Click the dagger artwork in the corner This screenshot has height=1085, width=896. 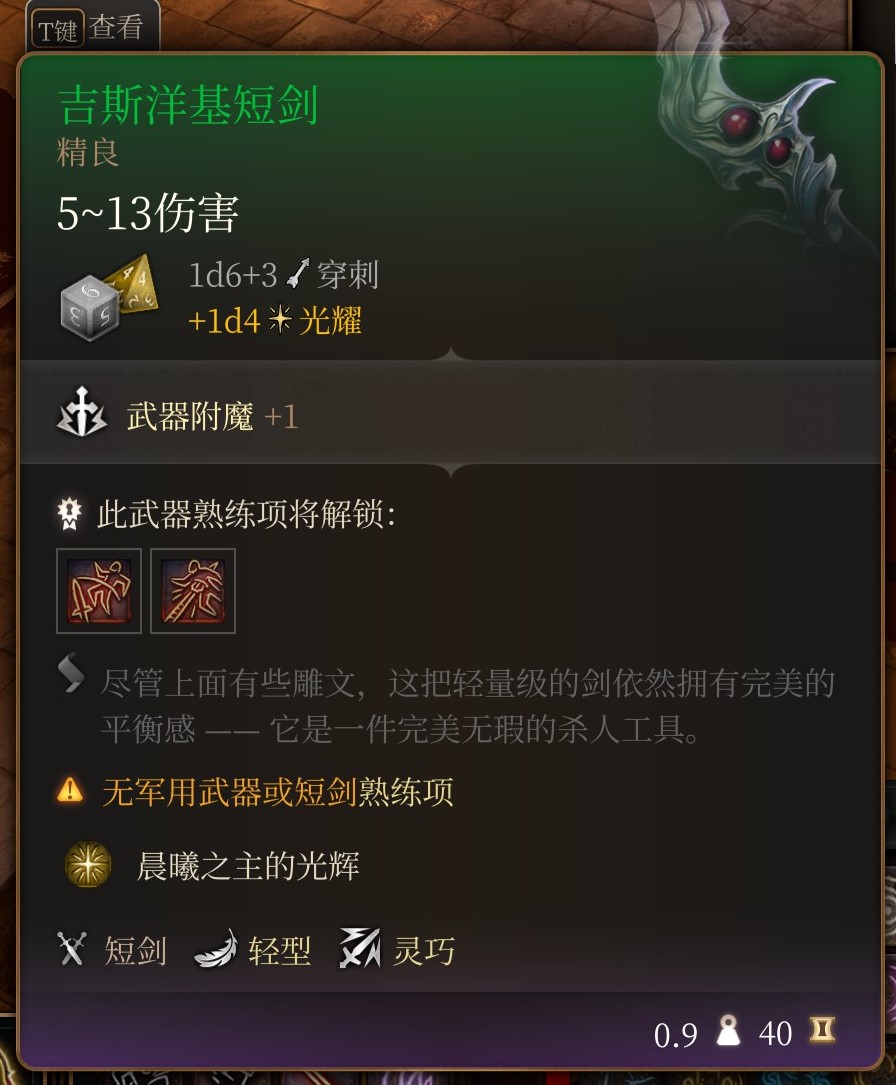(x=768, y=152)
